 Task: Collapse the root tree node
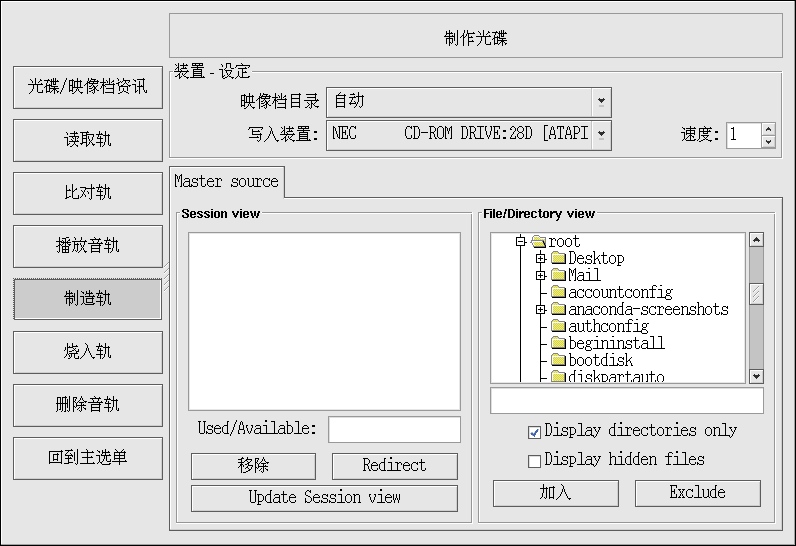tap(520, 241)
